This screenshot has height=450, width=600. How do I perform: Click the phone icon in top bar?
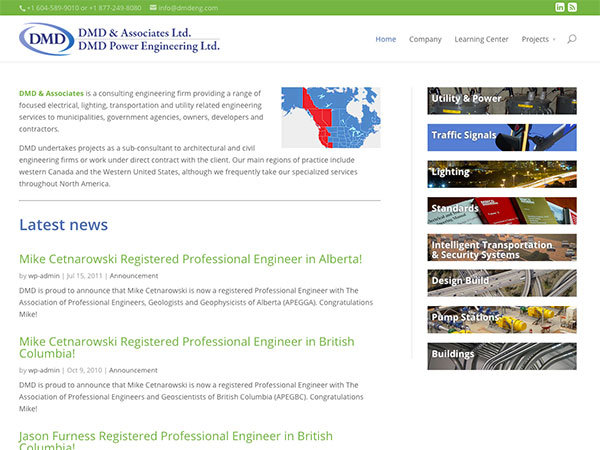[x=22, y=8]
